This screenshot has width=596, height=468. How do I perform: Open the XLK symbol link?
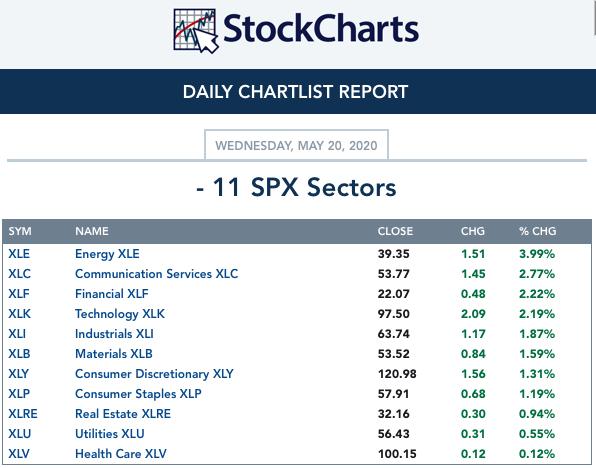click(19, 314)
